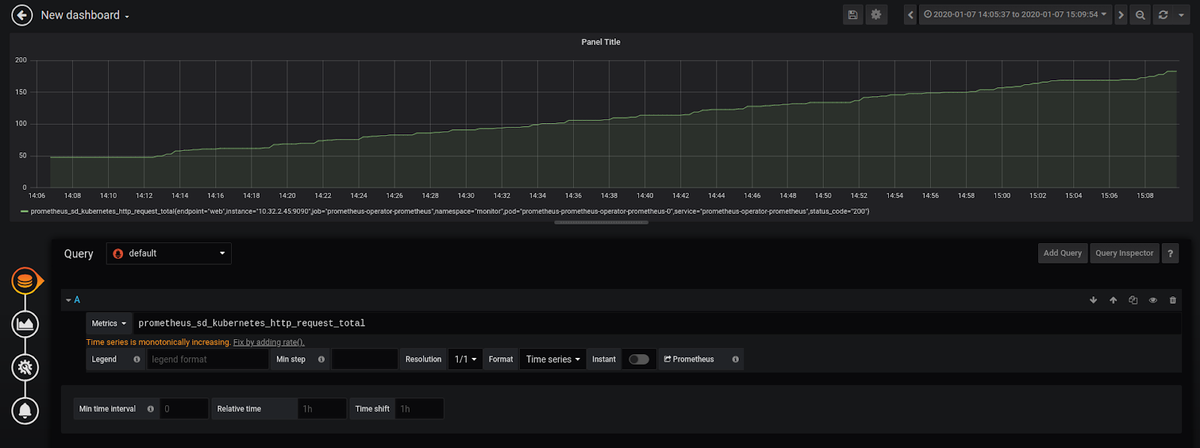Open the Resolution 1/1 dropdown
This screenshot has width=1200, height=448.
(466, 359)
